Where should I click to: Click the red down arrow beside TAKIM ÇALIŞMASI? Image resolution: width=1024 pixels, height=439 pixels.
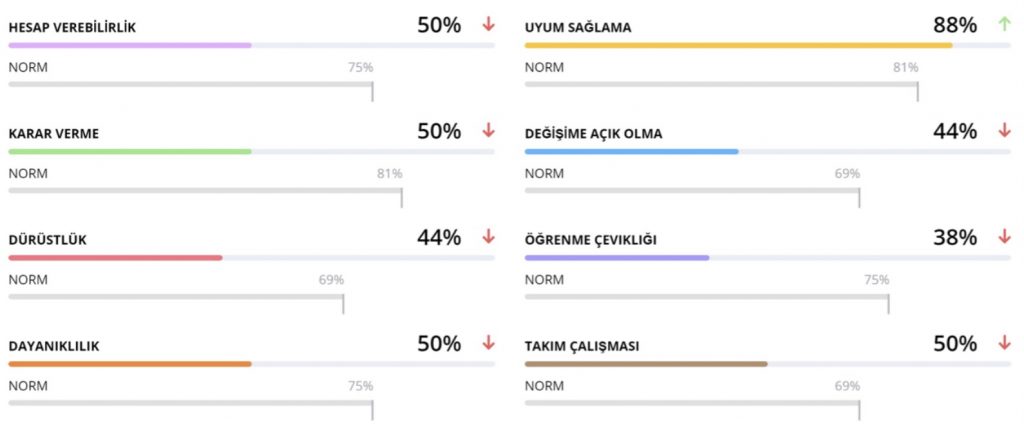coord(1004,343)
